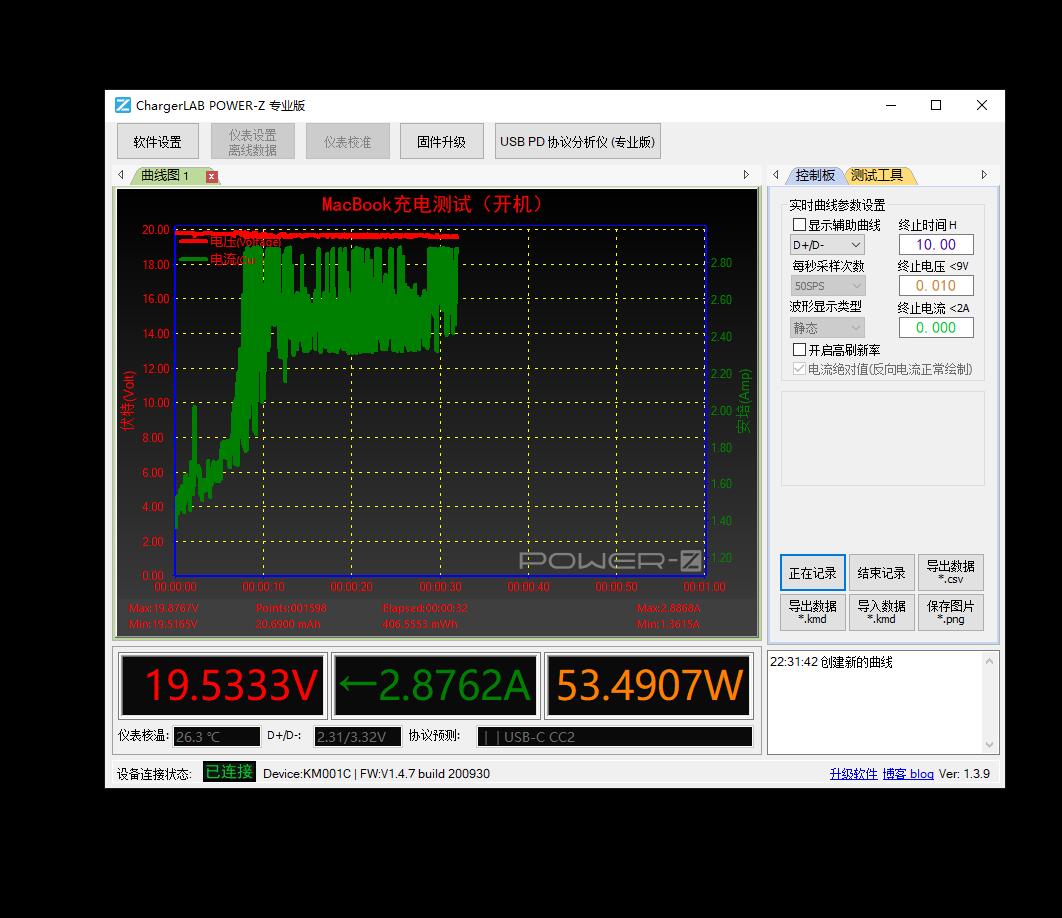Enable 开启高刷新率 checkbox
1062x918 pixels.
tap(800, 350)
